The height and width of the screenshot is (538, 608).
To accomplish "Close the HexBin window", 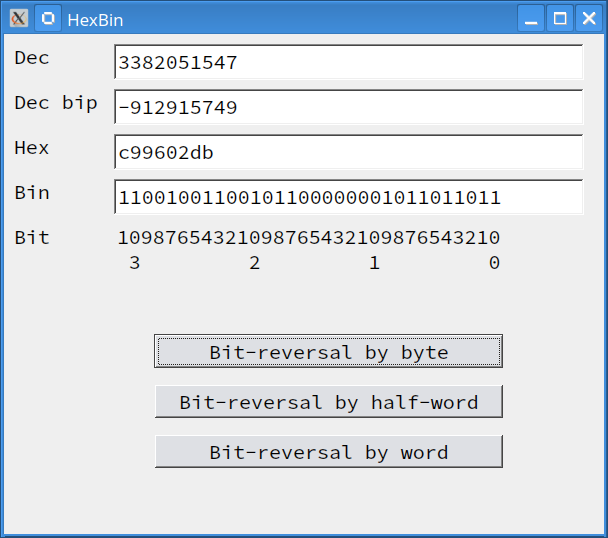I will coord(587,18).
